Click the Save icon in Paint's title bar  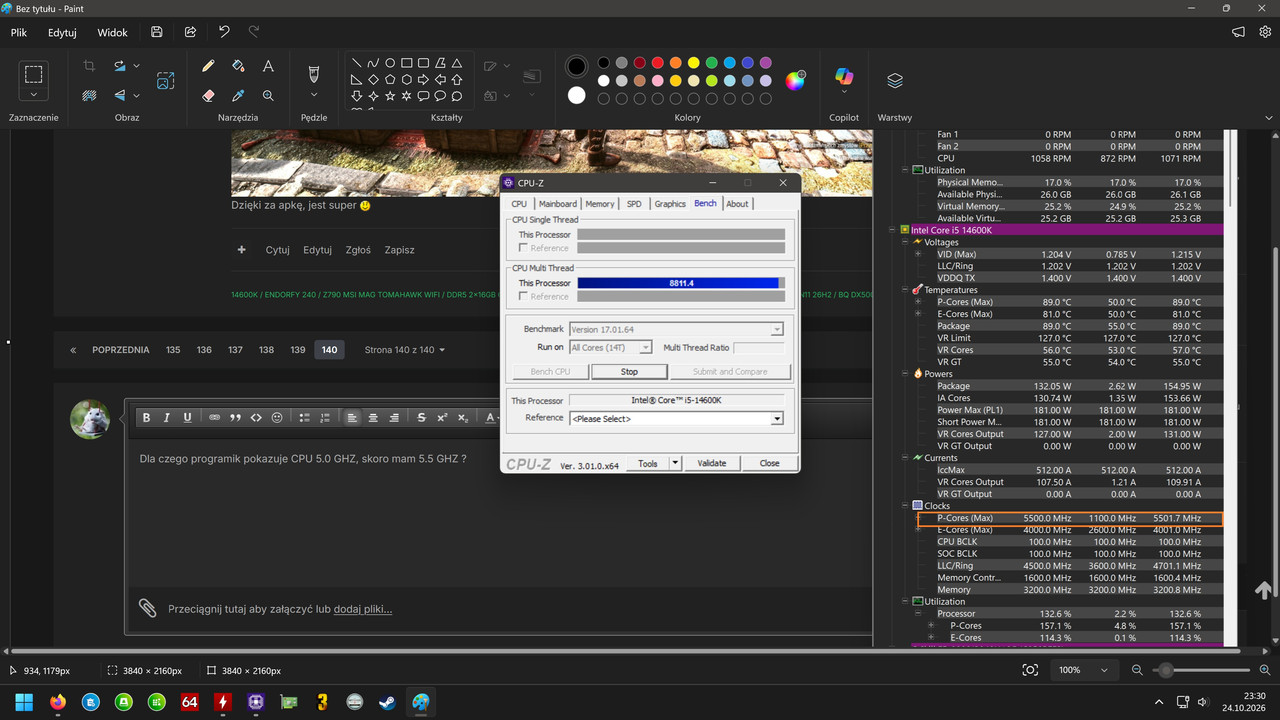point(157,32)
